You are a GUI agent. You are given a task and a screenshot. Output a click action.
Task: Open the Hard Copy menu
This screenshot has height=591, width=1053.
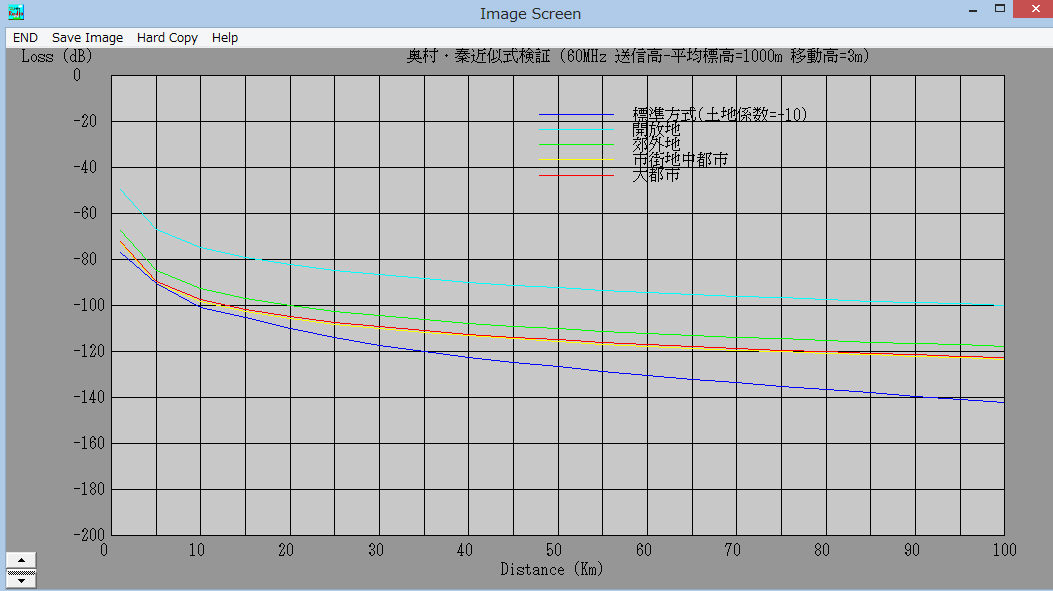[x=167, y=37]
